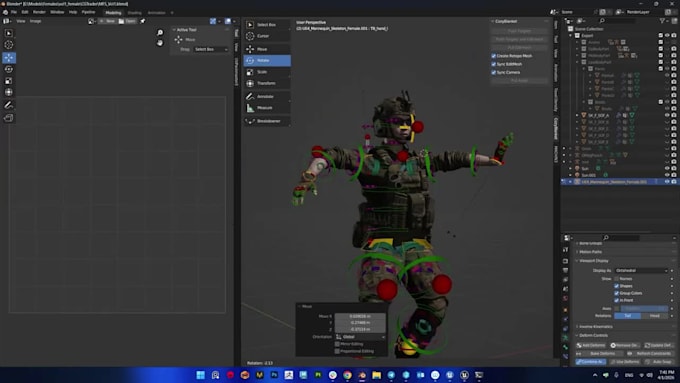
Task: Select the Scale tool in image editor toolbar
Action: click(x=9, y=81)
